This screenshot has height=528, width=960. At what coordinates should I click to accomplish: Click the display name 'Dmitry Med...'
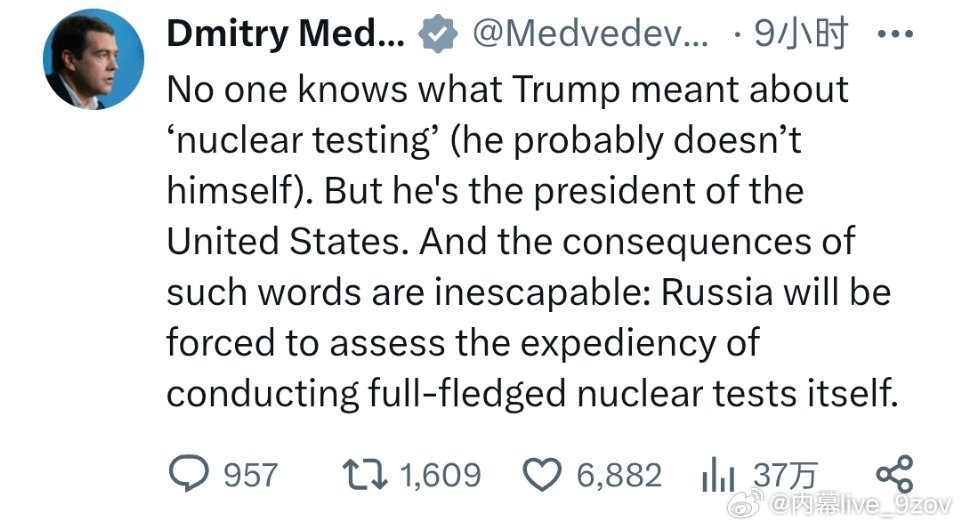[285, 35]
